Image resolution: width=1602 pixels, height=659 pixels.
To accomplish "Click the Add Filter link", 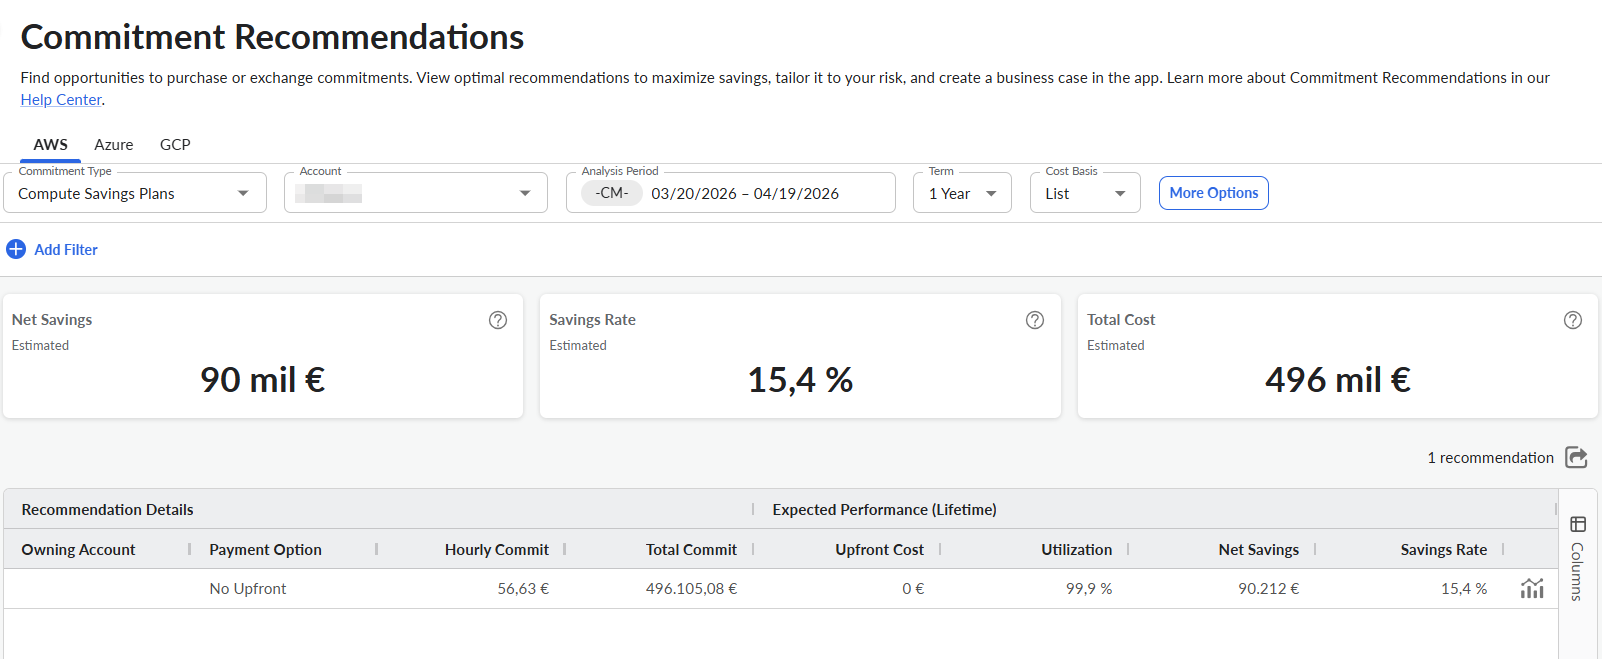I will pyautogui.click(x=66, y=249).
